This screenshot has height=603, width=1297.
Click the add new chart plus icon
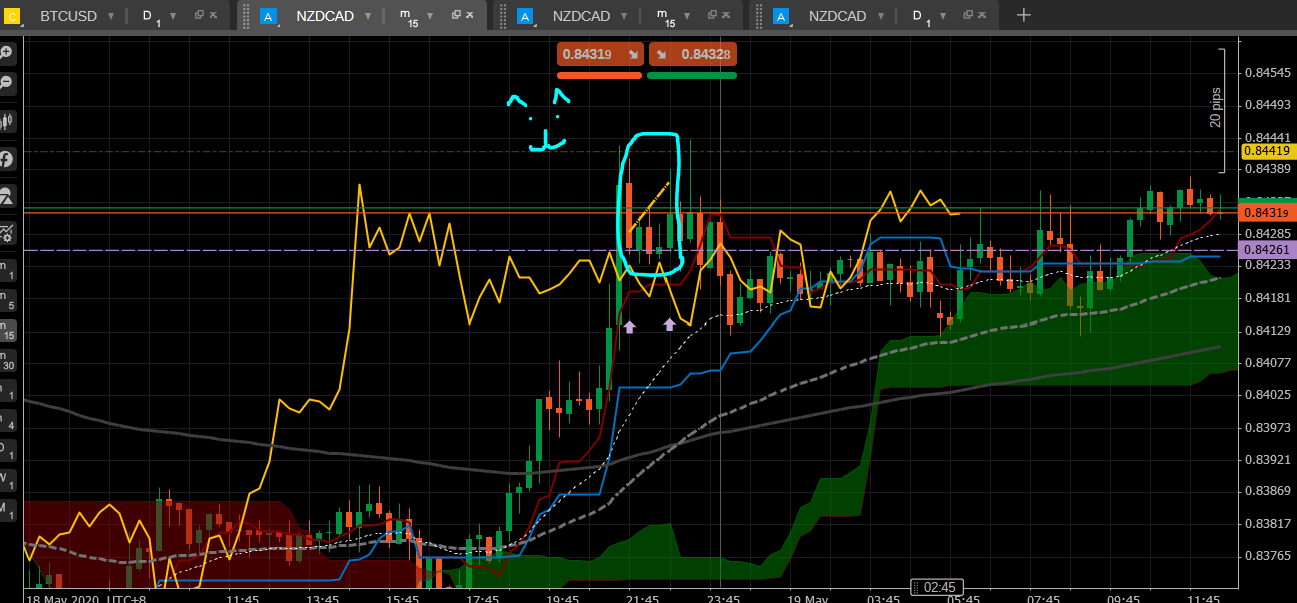[1023, 15]
